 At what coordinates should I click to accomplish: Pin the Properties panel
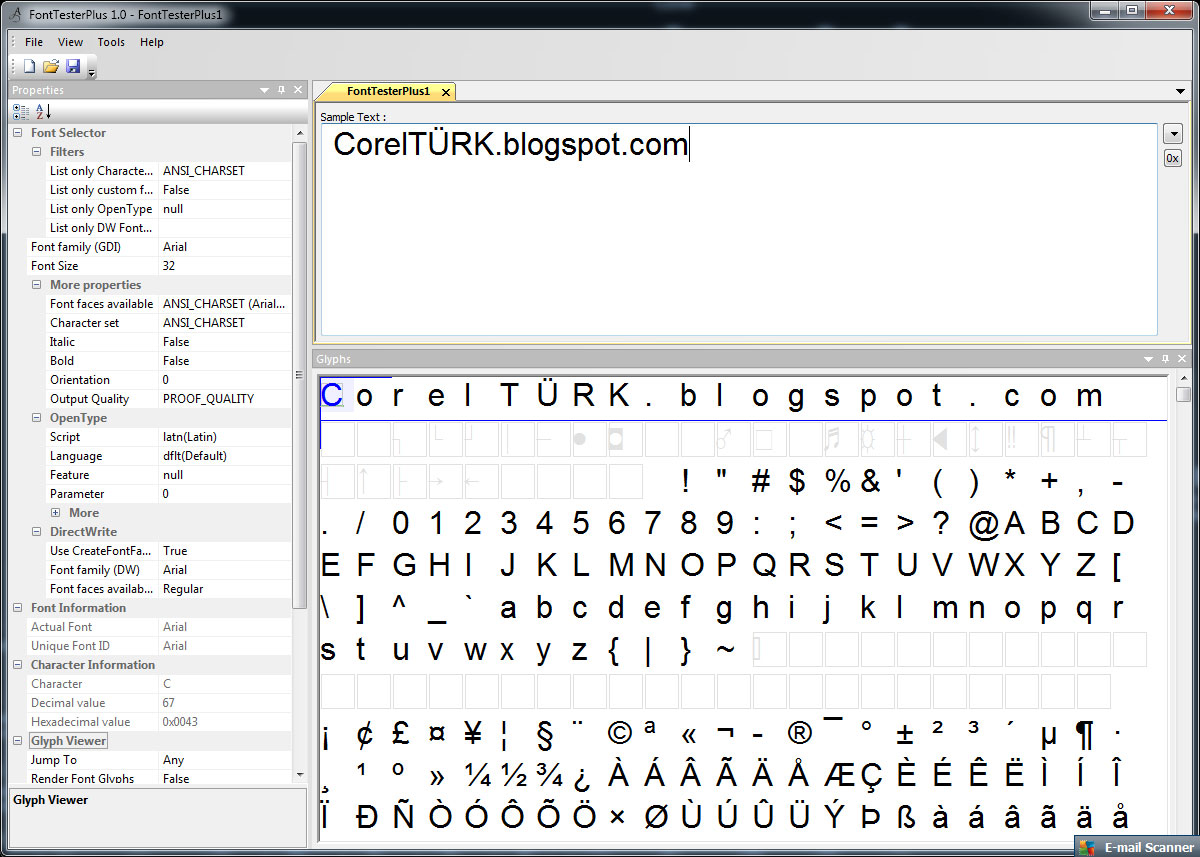pos(281,90)
